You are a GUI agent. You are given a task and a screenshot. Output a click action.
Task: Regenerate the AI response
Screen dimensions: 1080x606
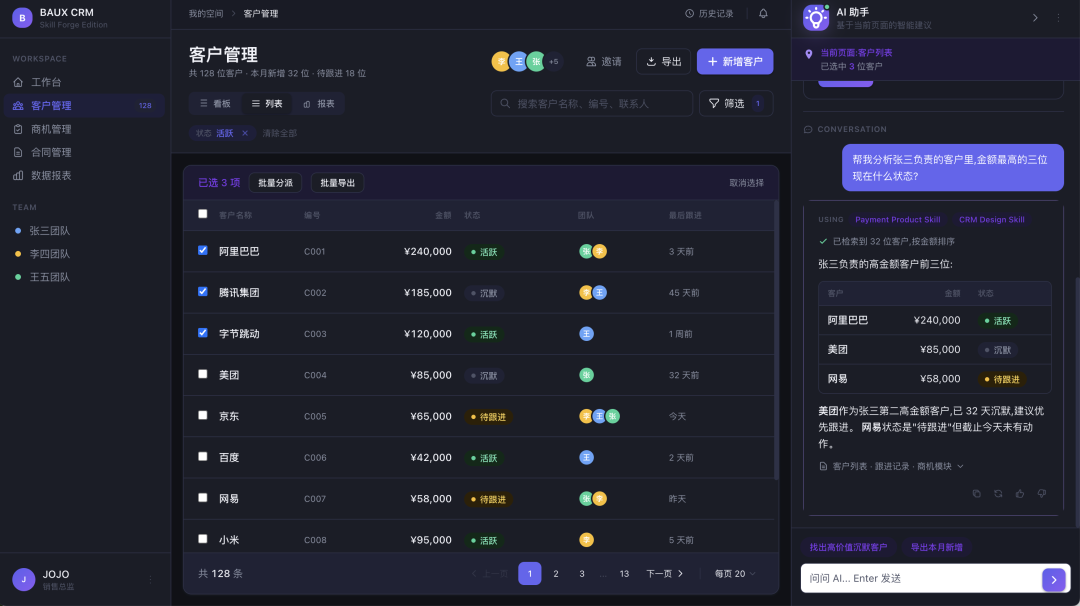[998, 494]
